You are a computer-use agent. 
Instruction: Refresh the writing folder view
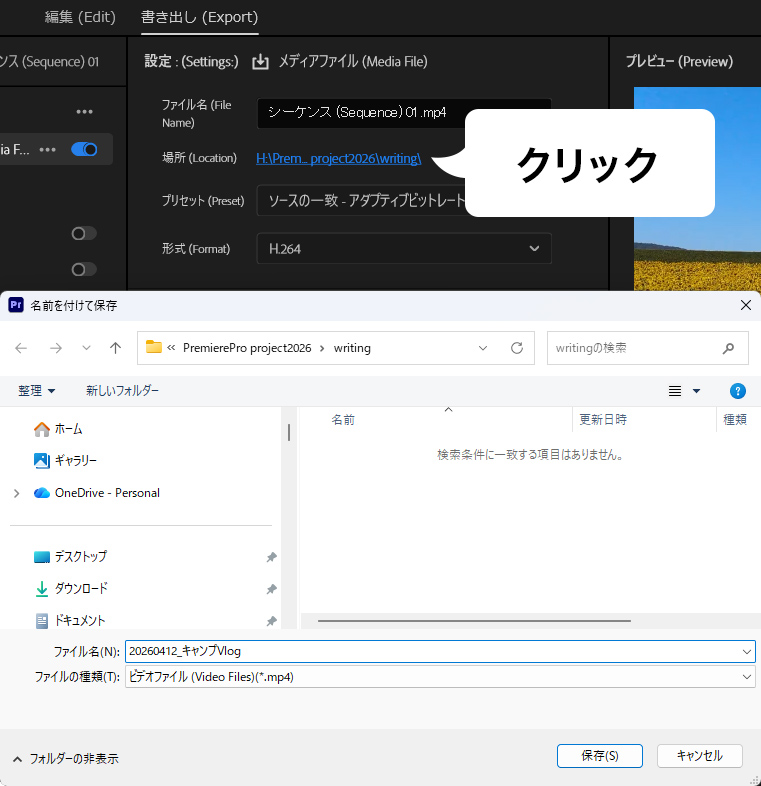pos(517,348)
